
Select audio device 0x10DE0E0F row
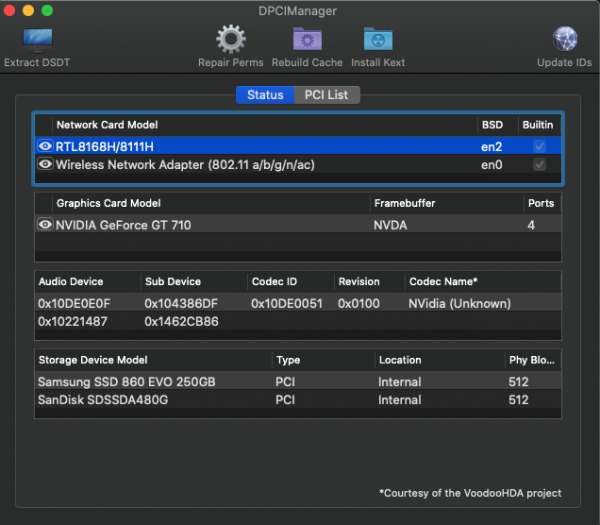coord(73,303)
